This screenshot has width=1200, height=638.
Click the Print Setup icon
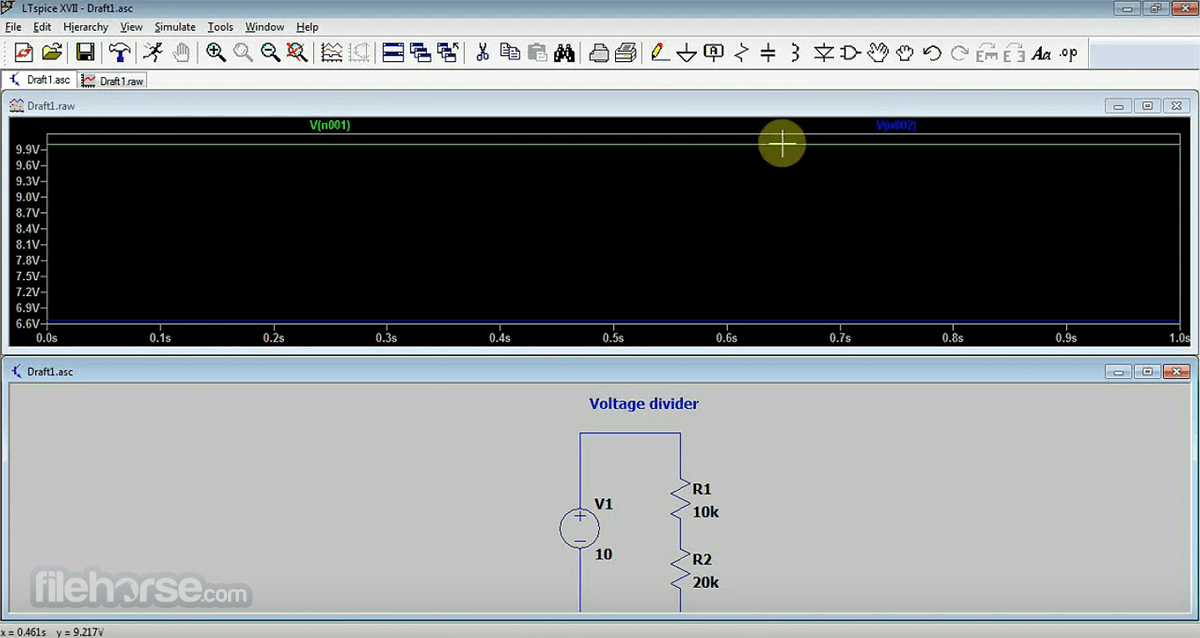point(599,53)
